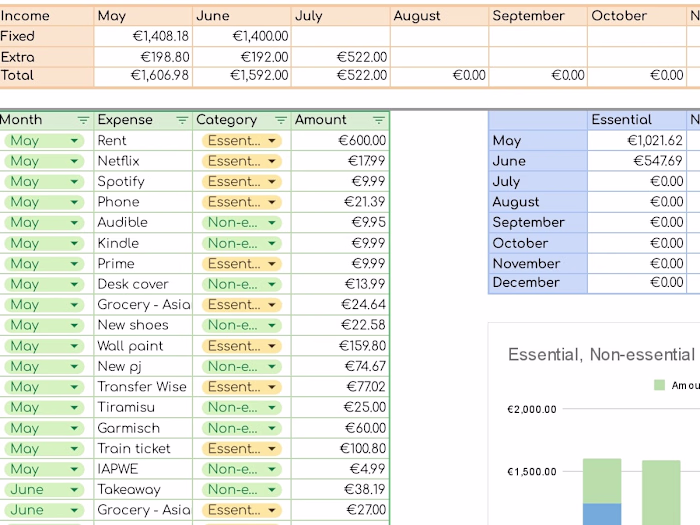The height and width of the screenshot is (525, 700).
Task: Click the chart title "Essential, Non-essential"
Action: coord(600,354)
